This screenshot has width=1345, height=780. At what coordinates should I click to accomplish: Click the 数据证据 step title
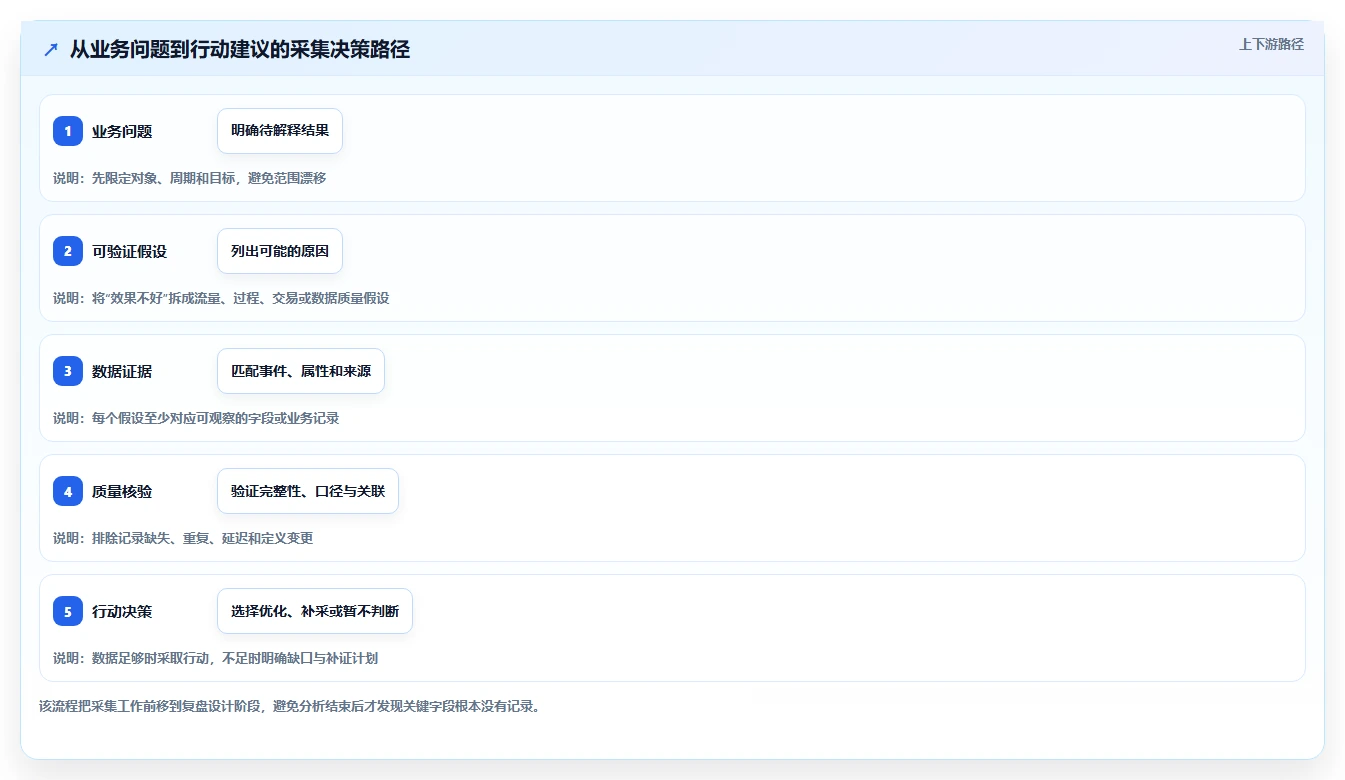pos(122,371)
